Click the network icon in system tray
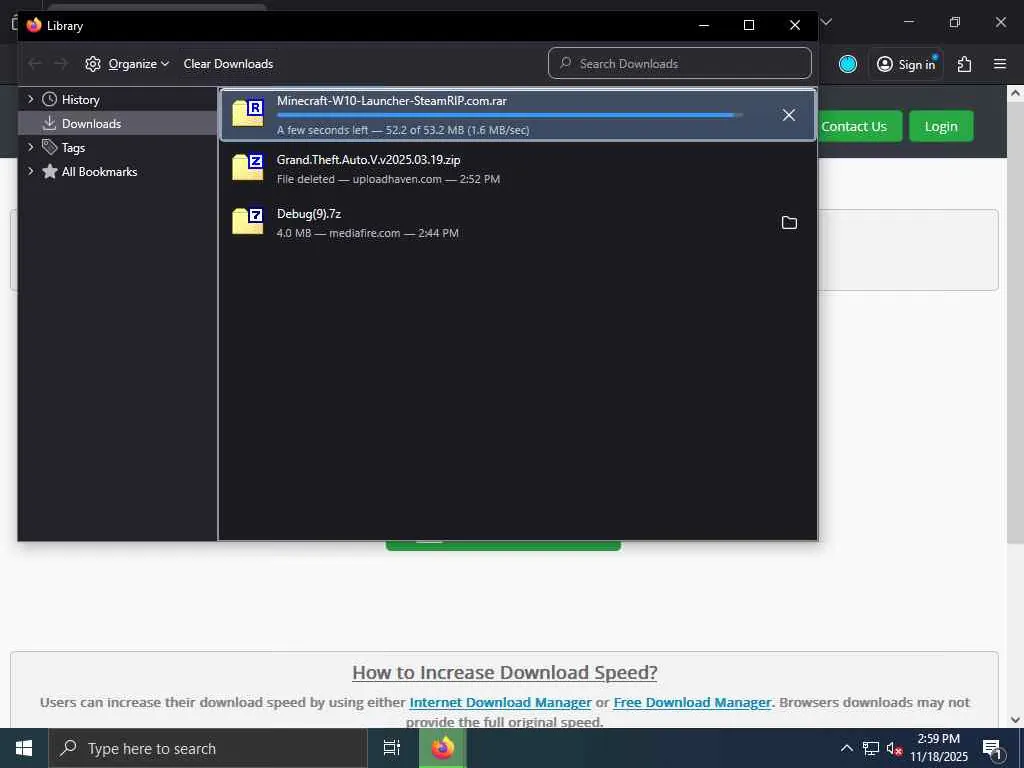The height and width of the screenshot is (768, 1024). tap(871, 748)
